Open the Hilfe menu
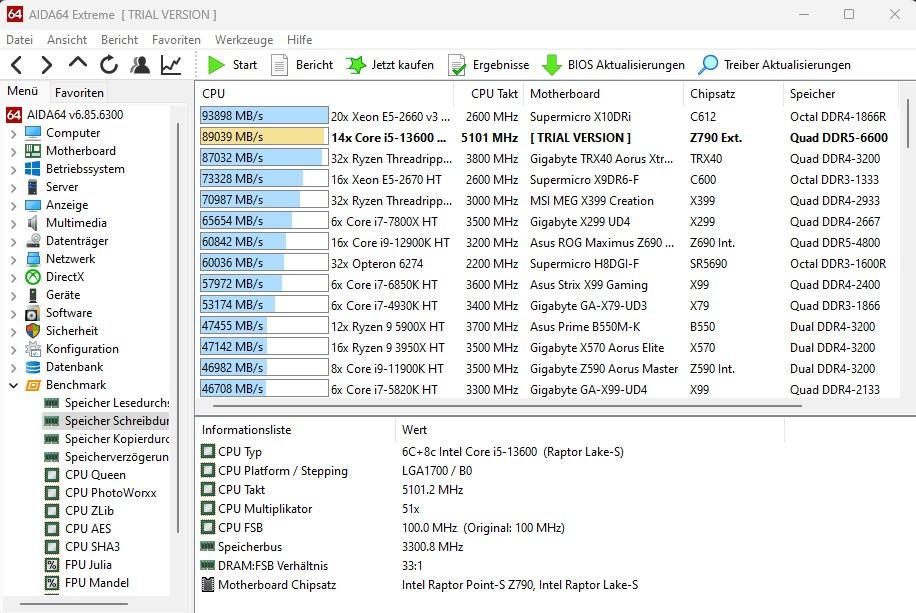 [299, 40]
